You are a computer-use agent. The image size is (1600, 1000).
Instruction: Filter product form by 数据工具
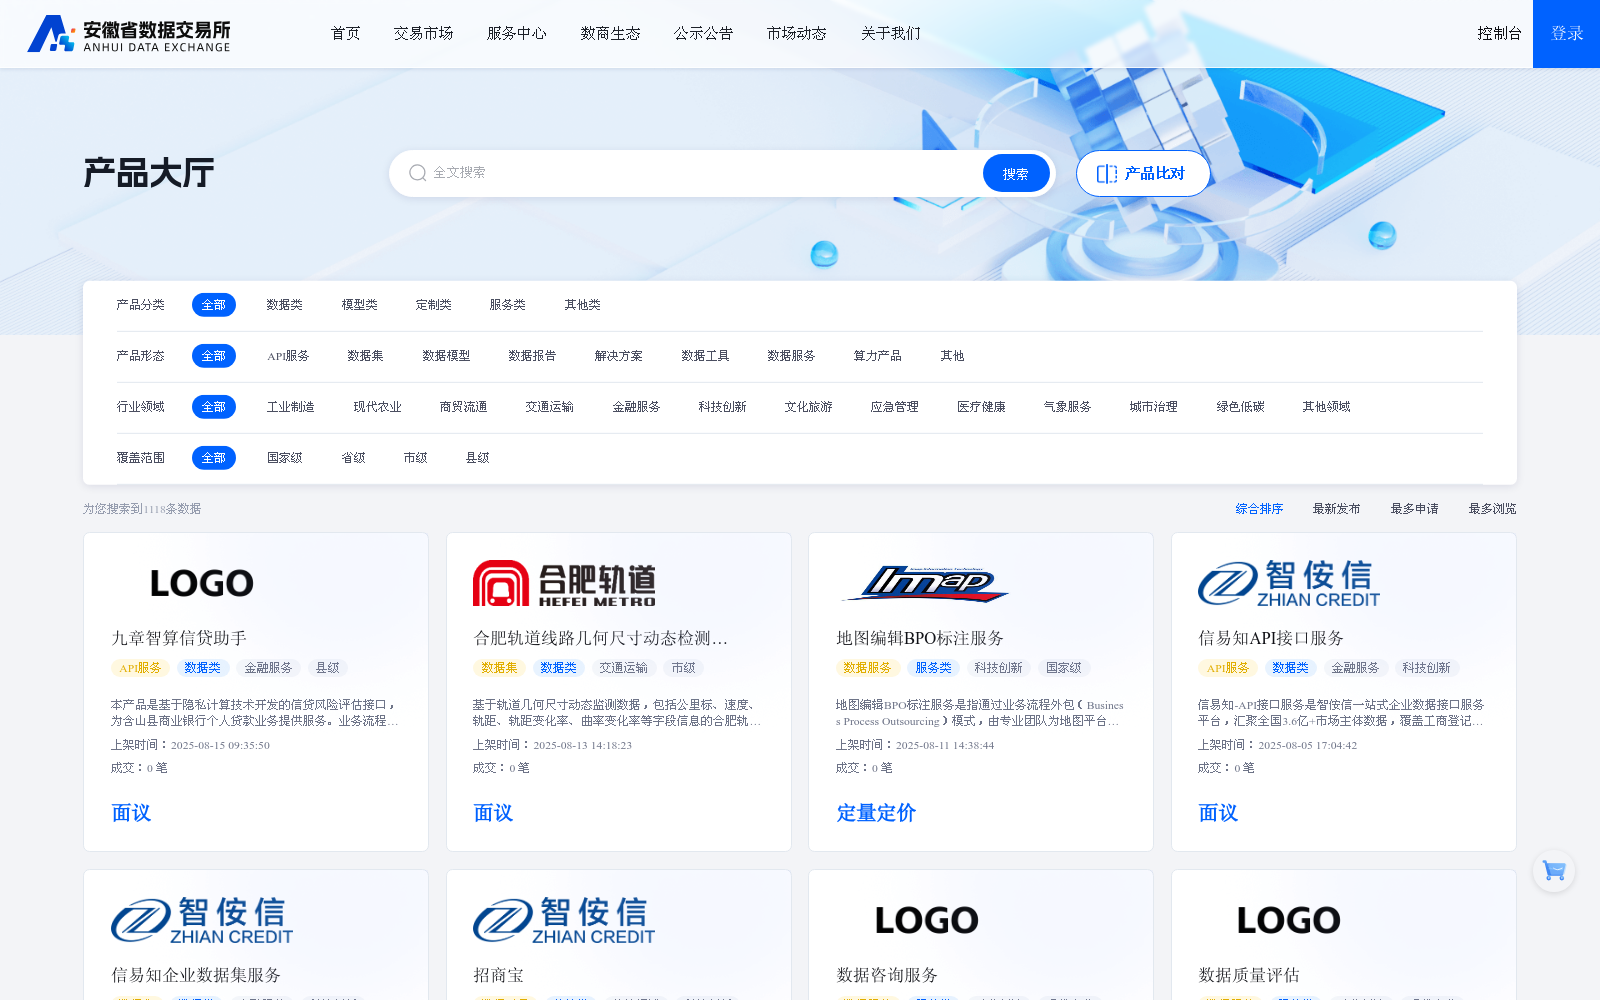tap(705, 356)
